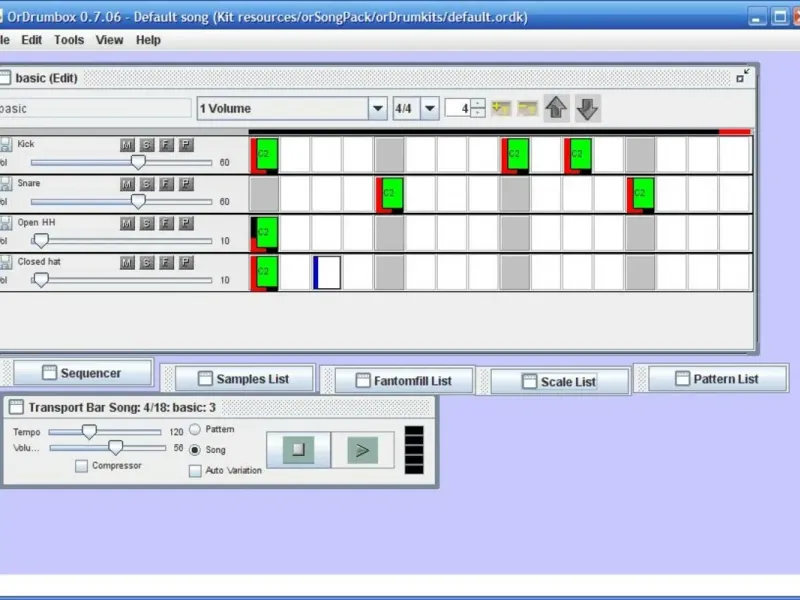Mute the Open HH track

click(x=127, y=223)
